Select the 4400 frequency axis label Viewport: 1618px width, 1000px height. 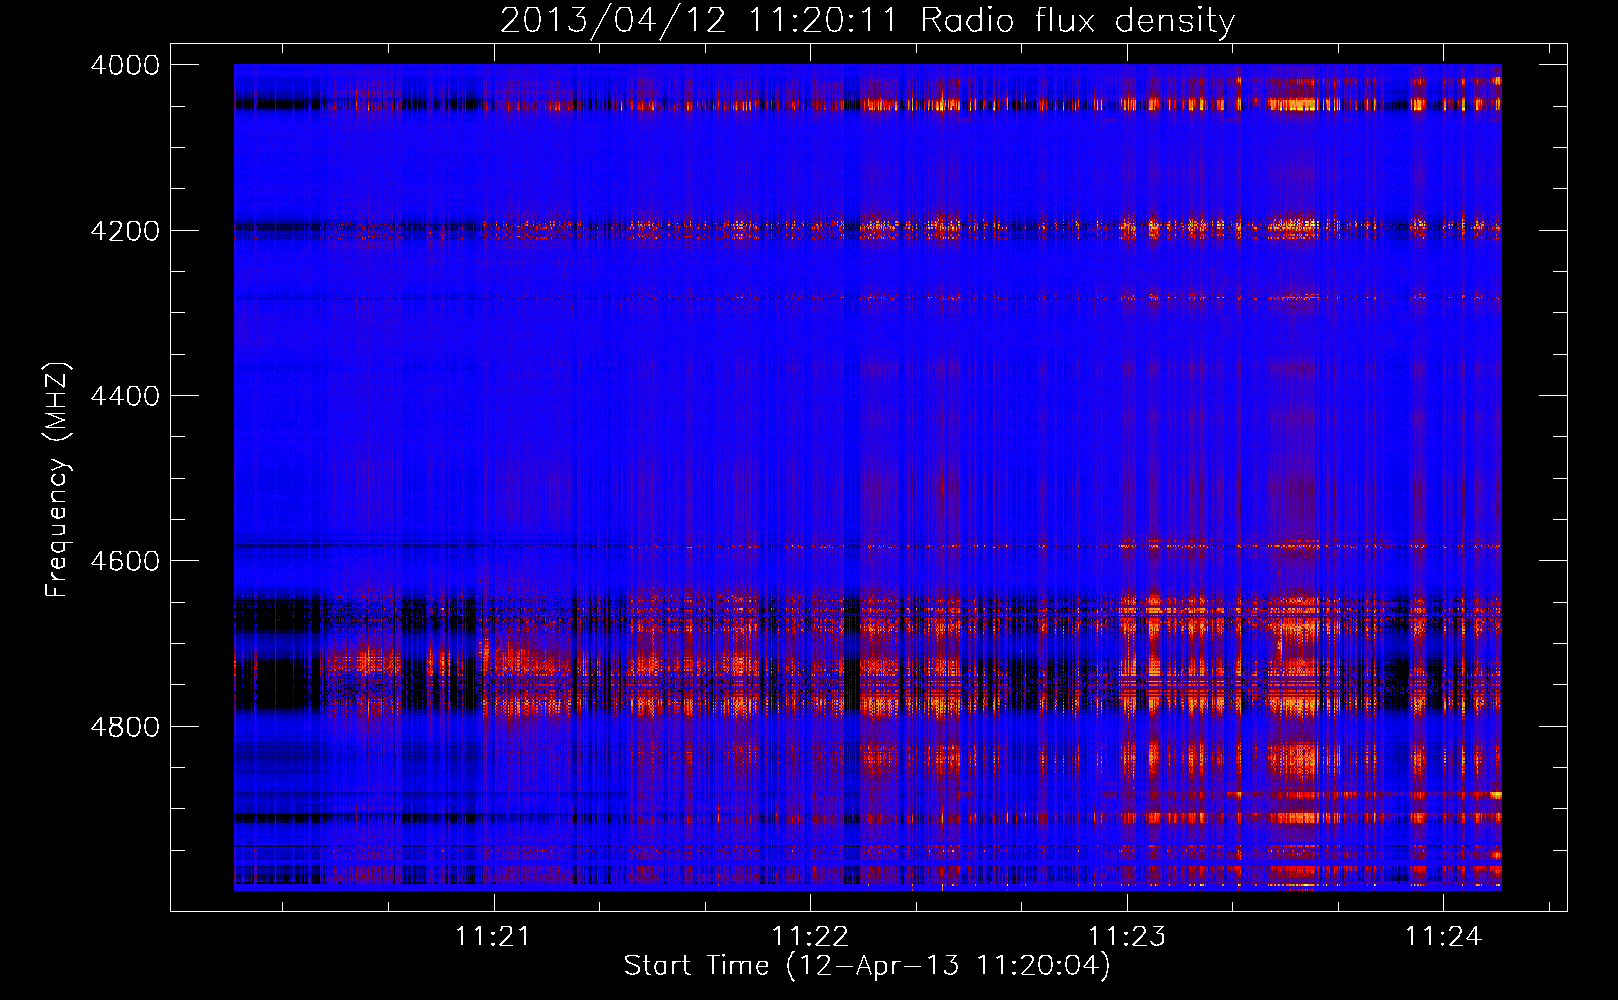(x=125, y=396)
